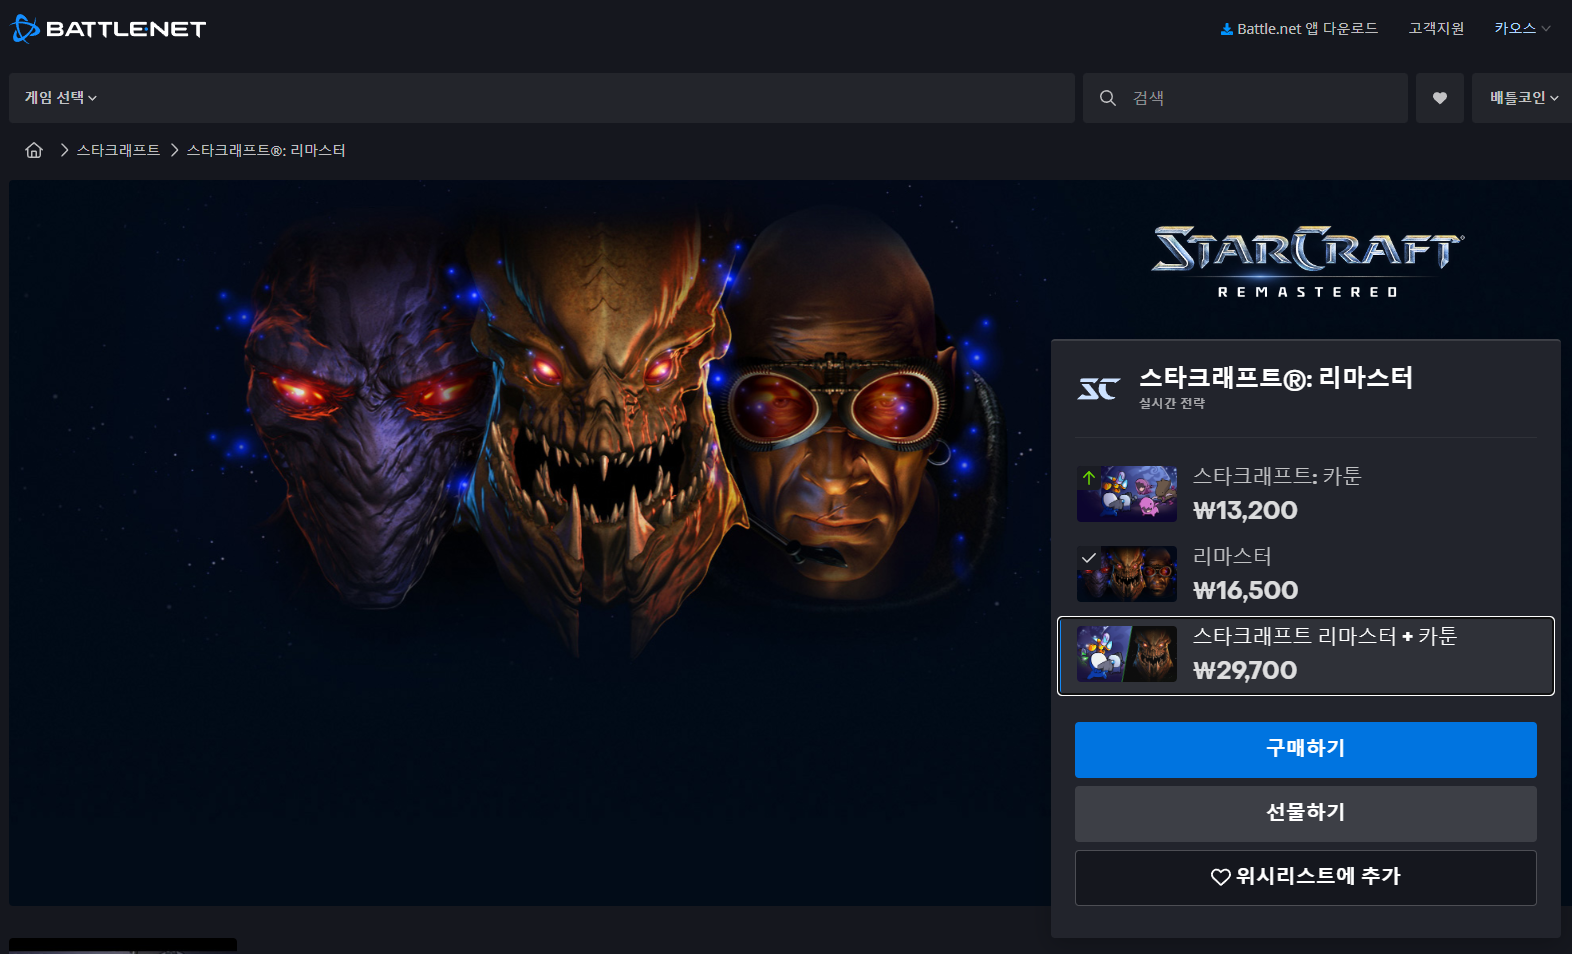
Task: Open the home breadcrumb icon
Action: (x=34, y=150)
